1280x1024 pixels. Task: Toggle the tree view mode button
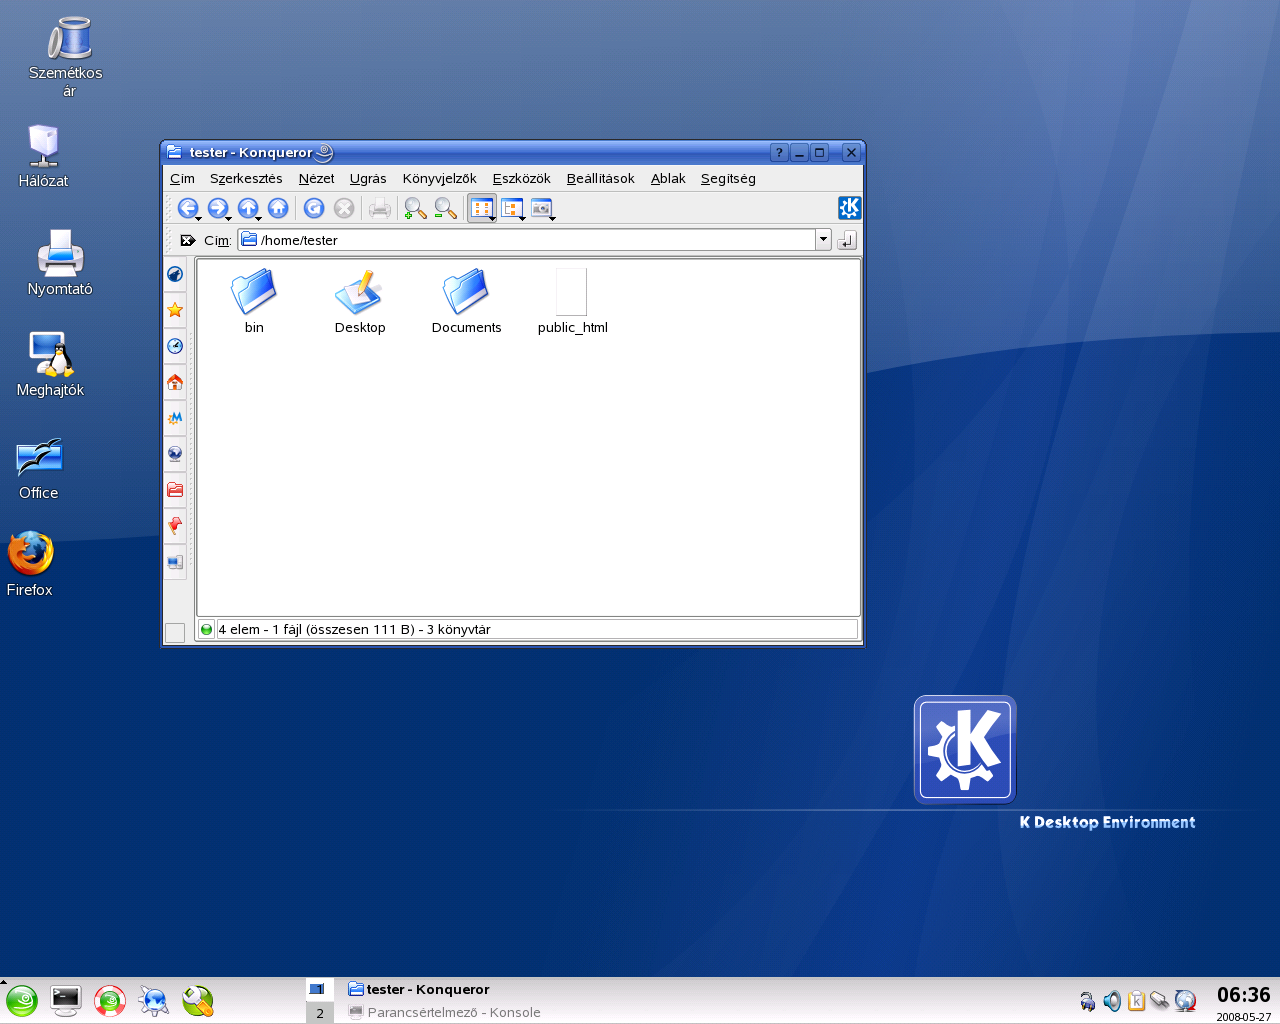pos(511,208)
